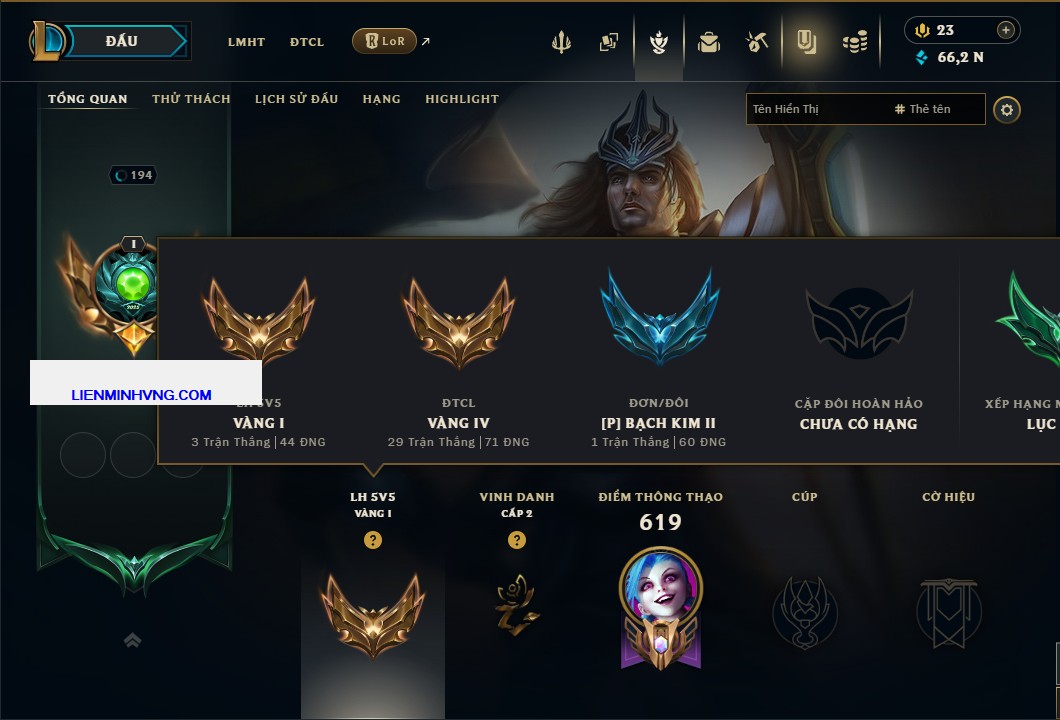Open profile settings gear icon
This screenshot has width=1060, height=720.
[1007, 110]
